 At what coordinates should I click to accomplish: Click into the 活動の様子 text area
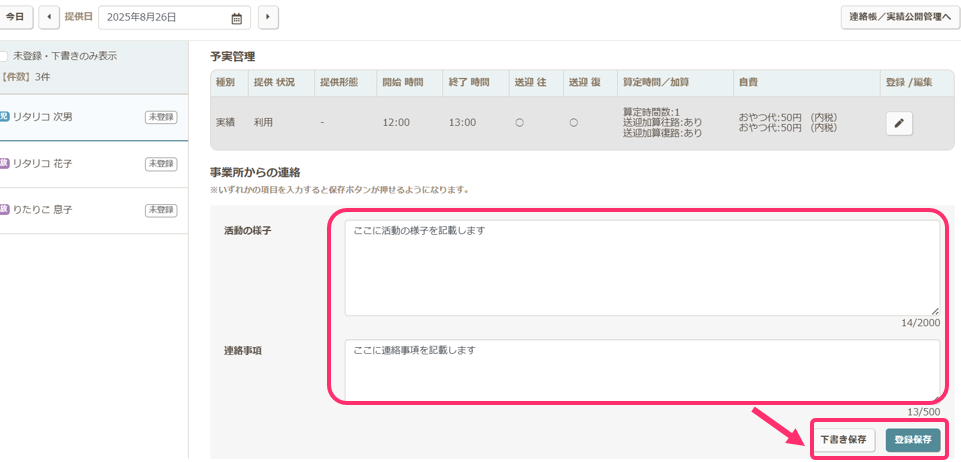(x=641, y=268)
